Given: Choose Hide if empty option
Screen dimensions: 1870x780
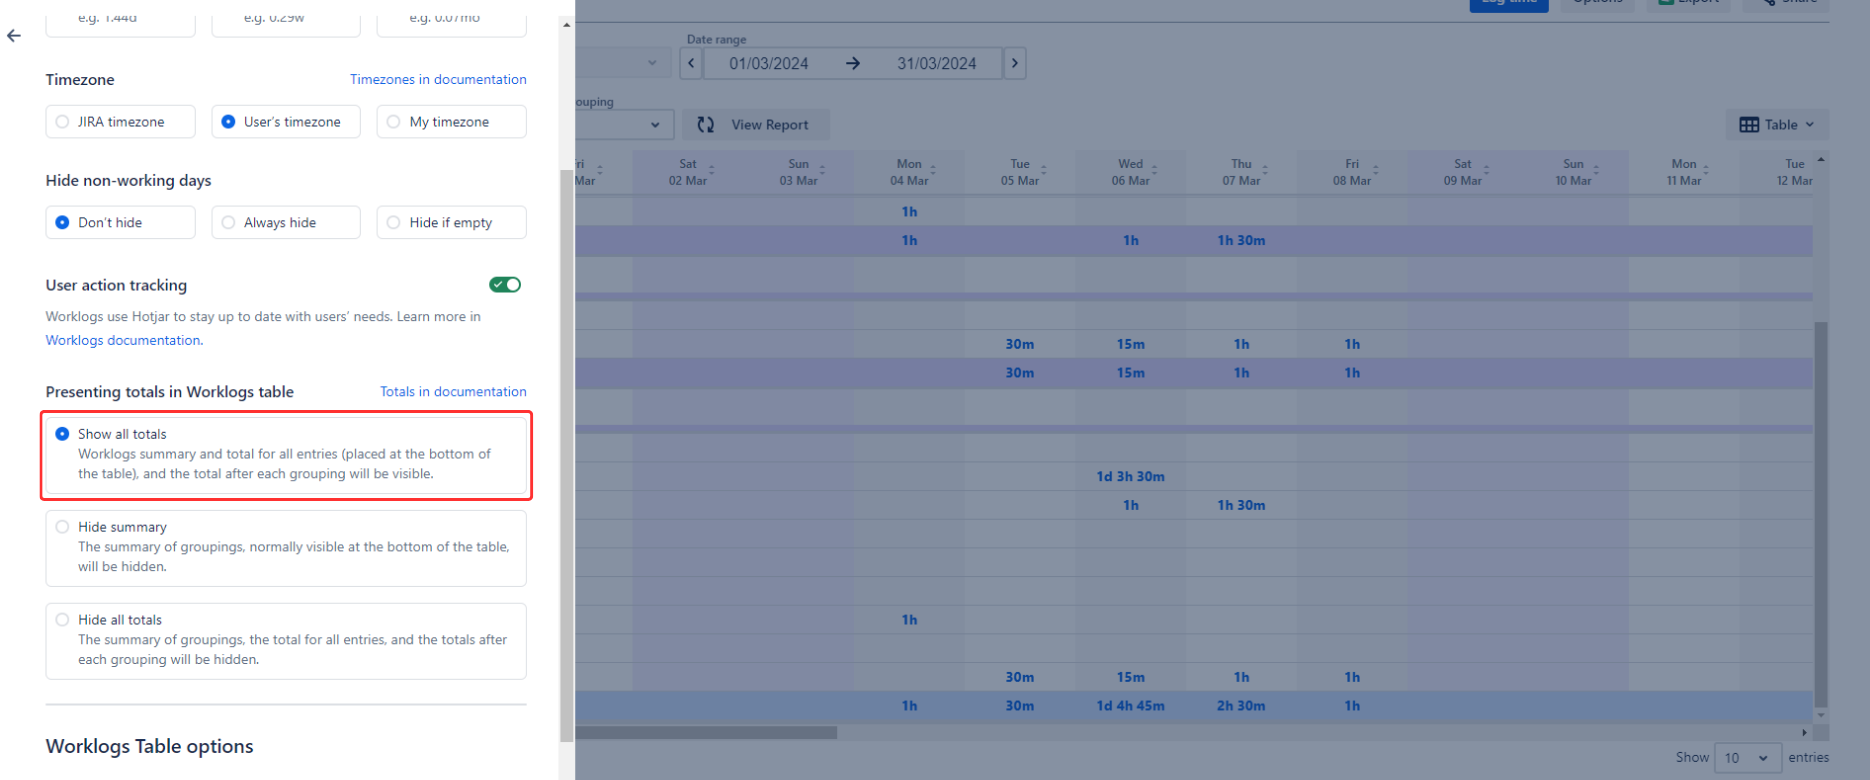Looking at the screenshot, I should point(451,223).
